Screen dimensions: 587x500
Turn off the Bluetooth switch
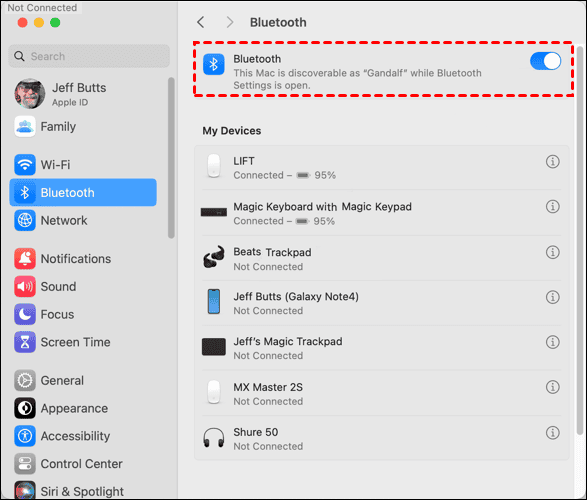tap(545, 61)
